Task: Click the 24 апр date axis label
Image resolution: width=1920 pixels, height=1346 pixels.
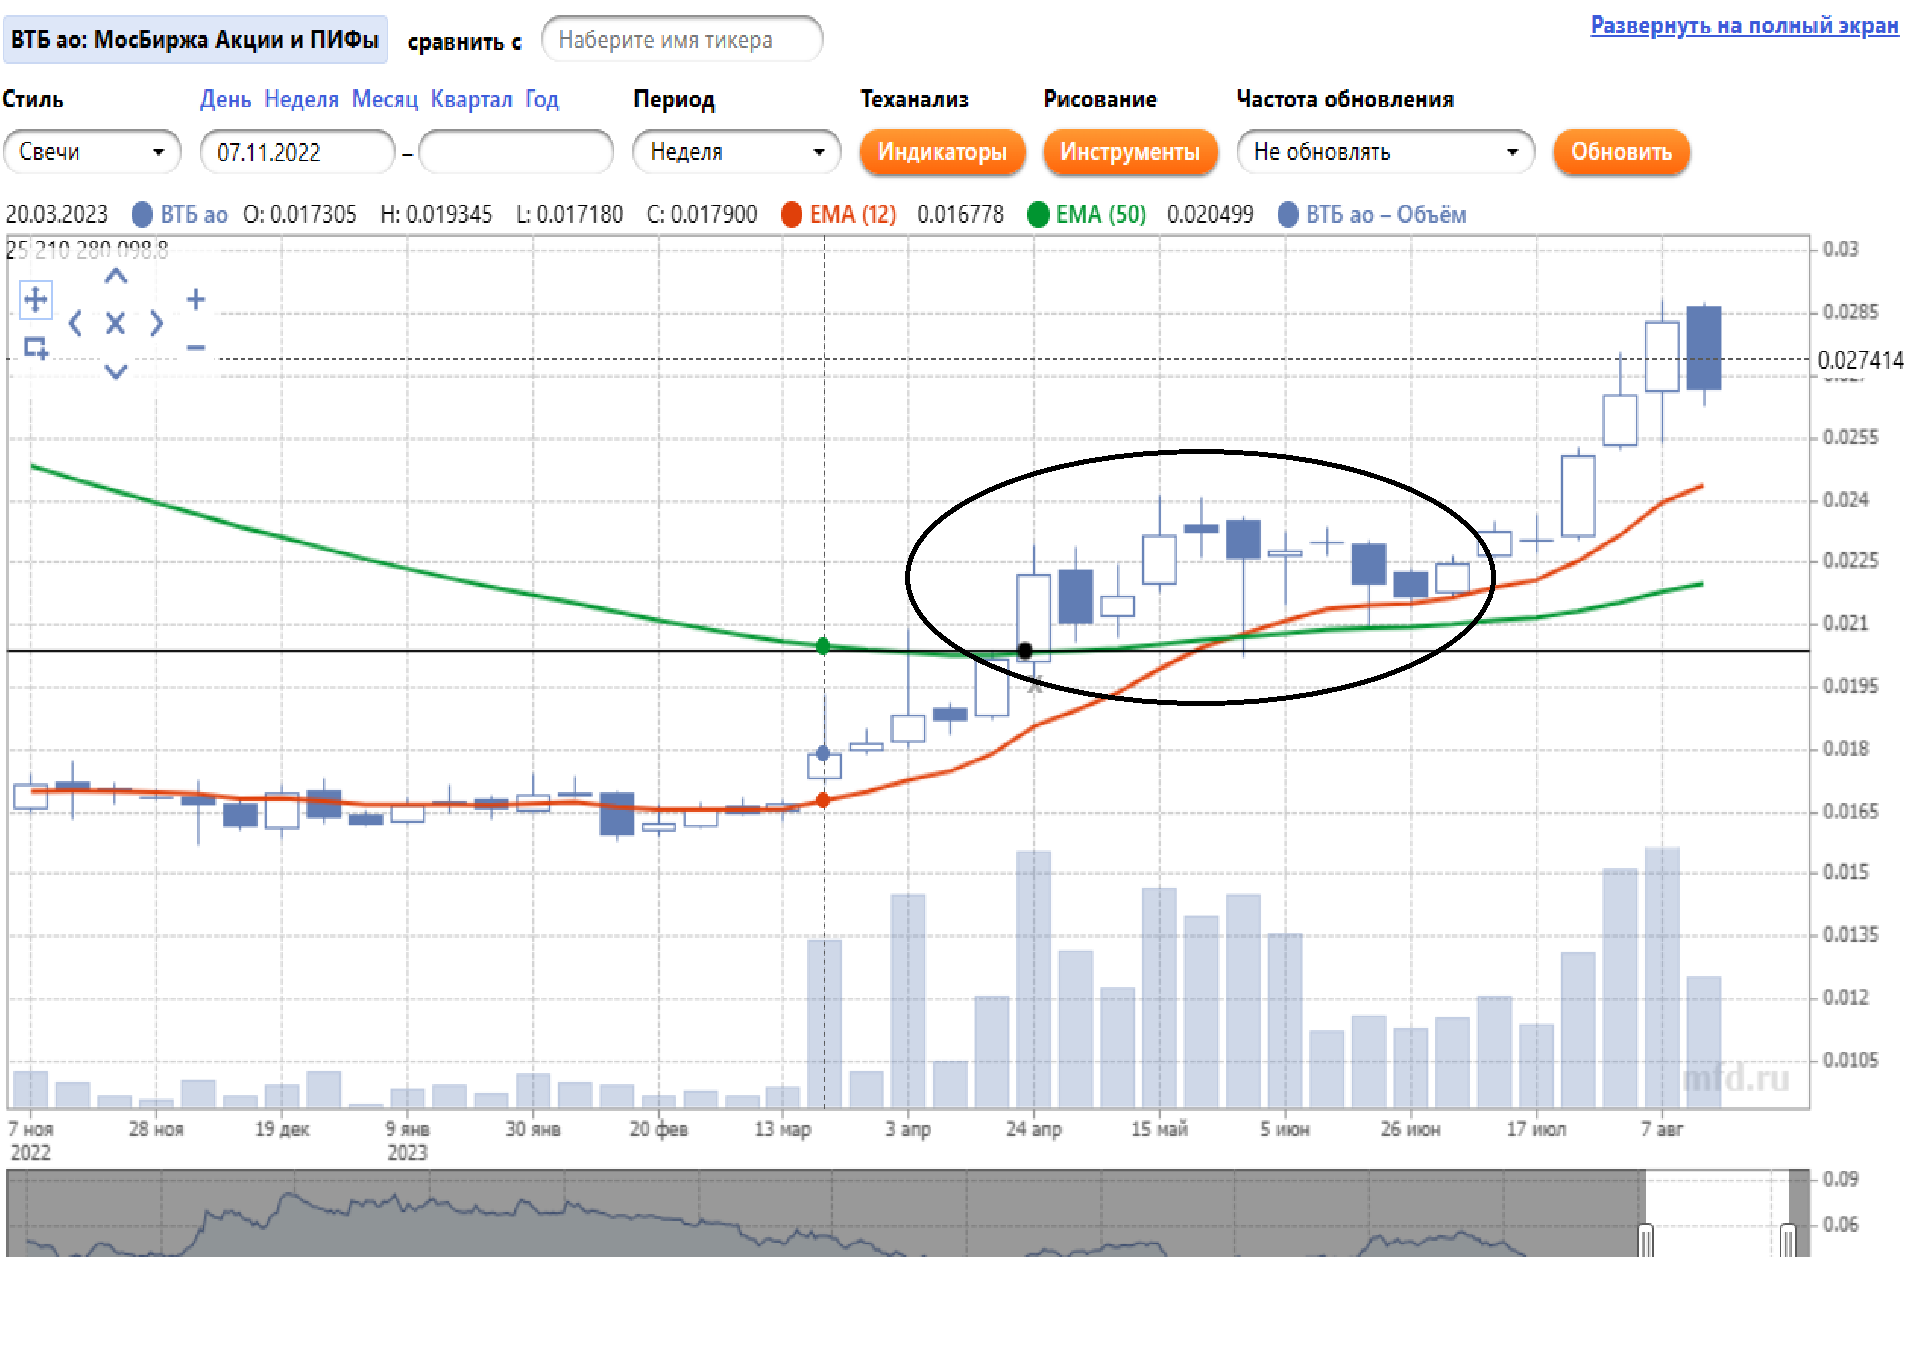Action: coord(1033,1129)
